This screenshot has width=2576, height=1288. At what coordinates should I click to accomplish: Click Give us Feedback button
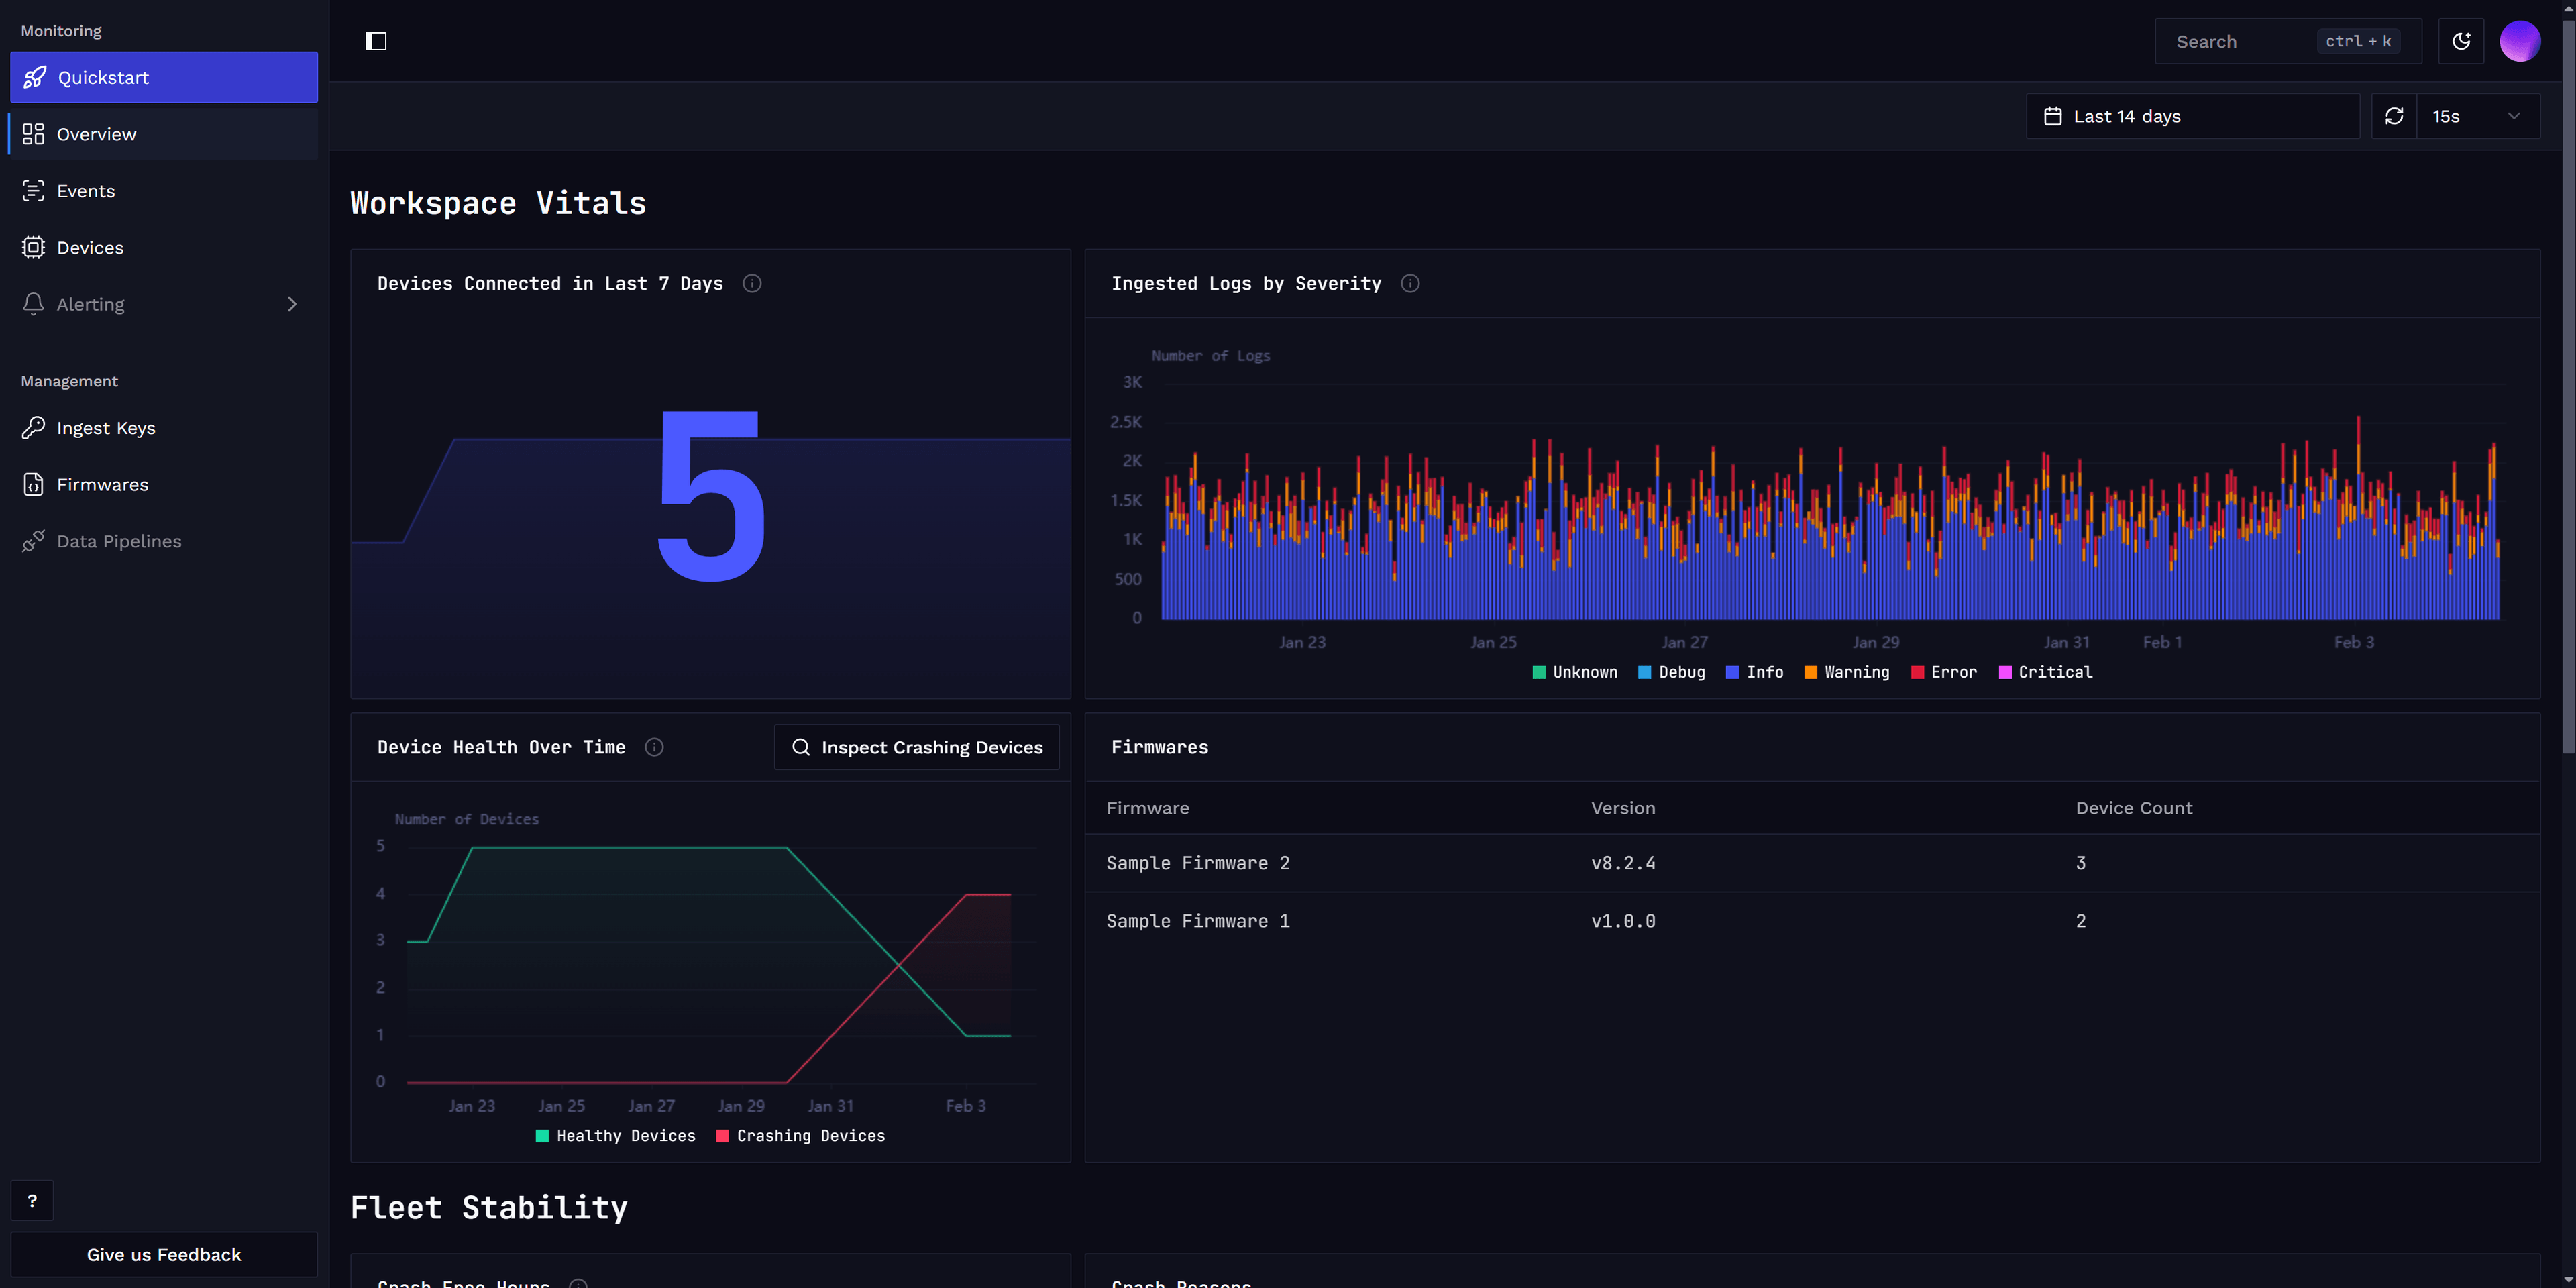[164, 1254]
